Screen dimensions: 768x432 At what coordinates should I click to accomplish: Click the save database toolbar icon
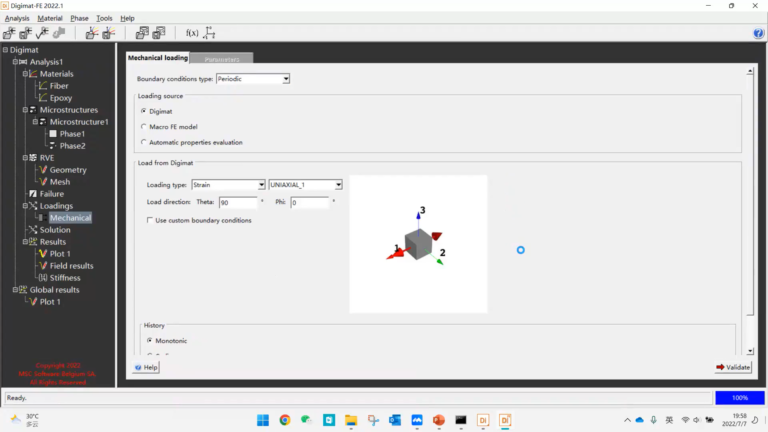[x=159, y=33]
